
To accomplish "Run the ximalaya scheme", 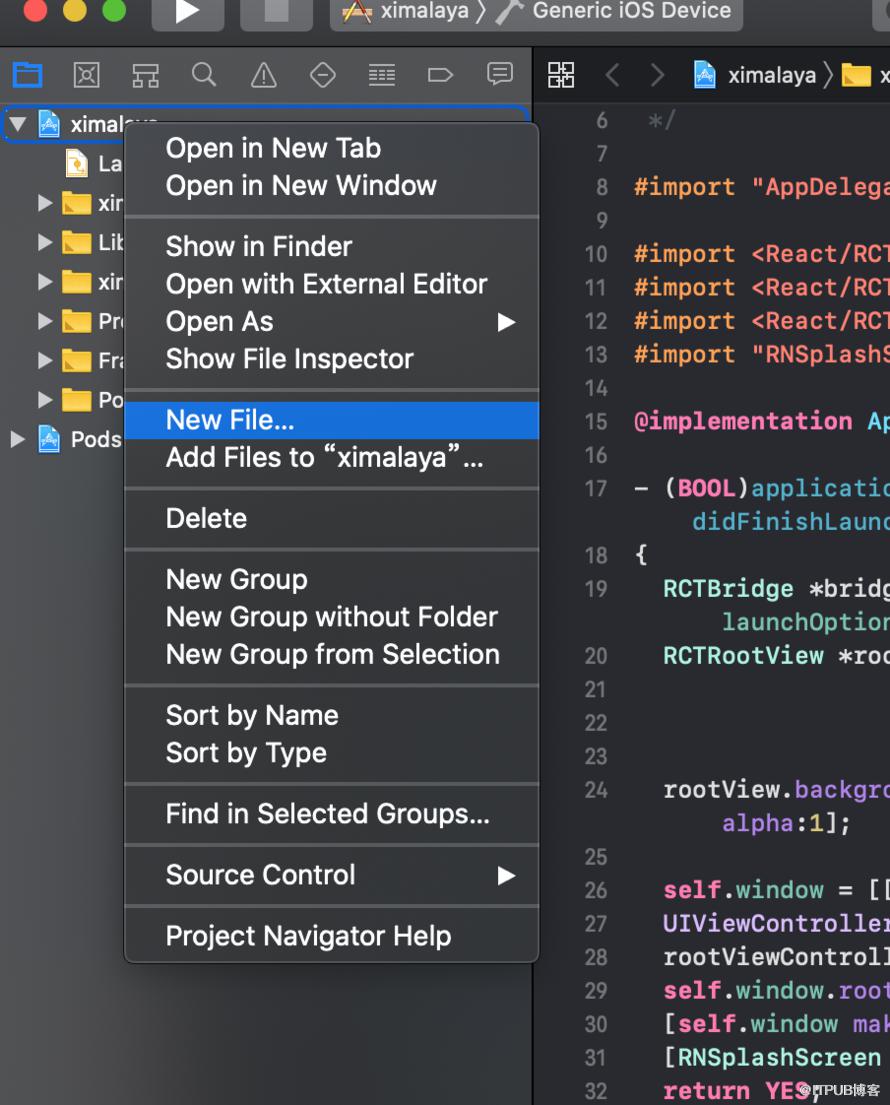I will [x=188, y=12].
